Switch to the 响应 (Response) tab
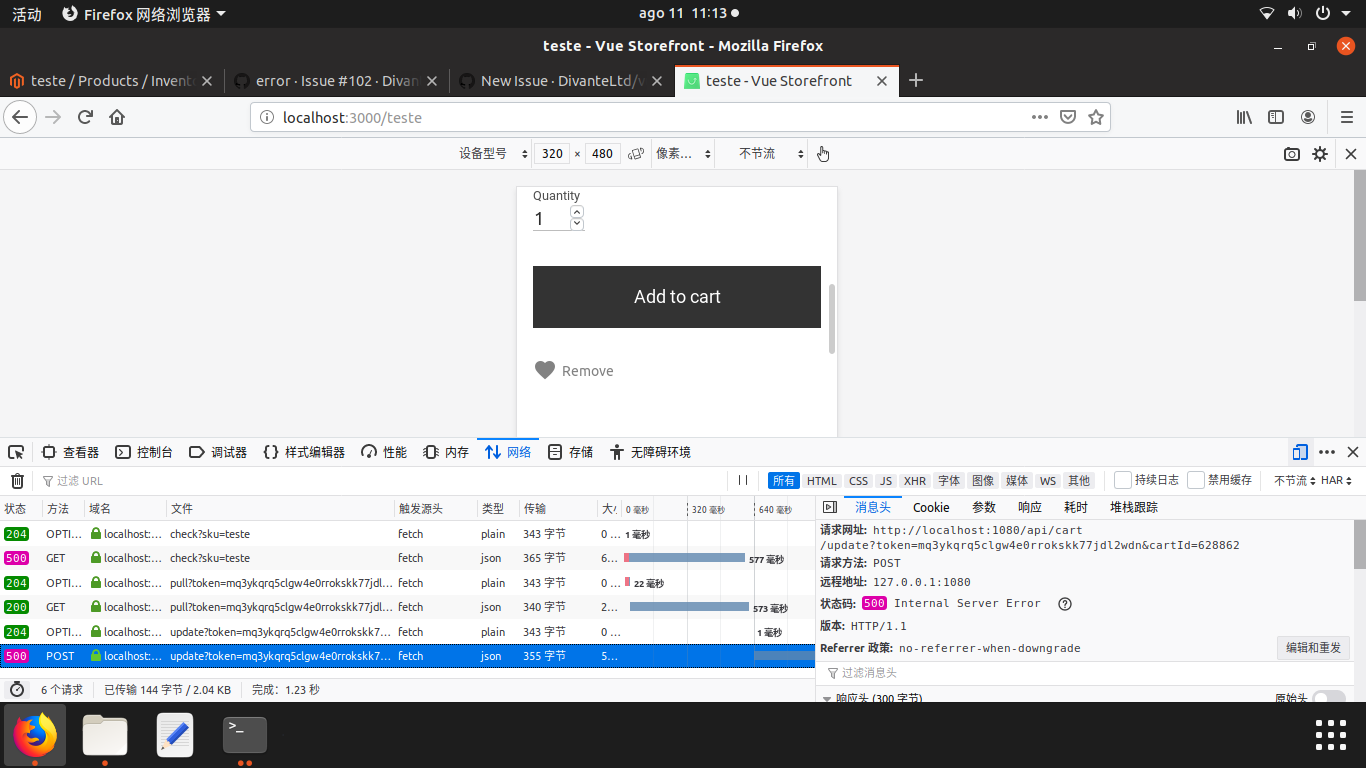The height and width of the screenshot is (768, 1366). tap(1029, 507)
